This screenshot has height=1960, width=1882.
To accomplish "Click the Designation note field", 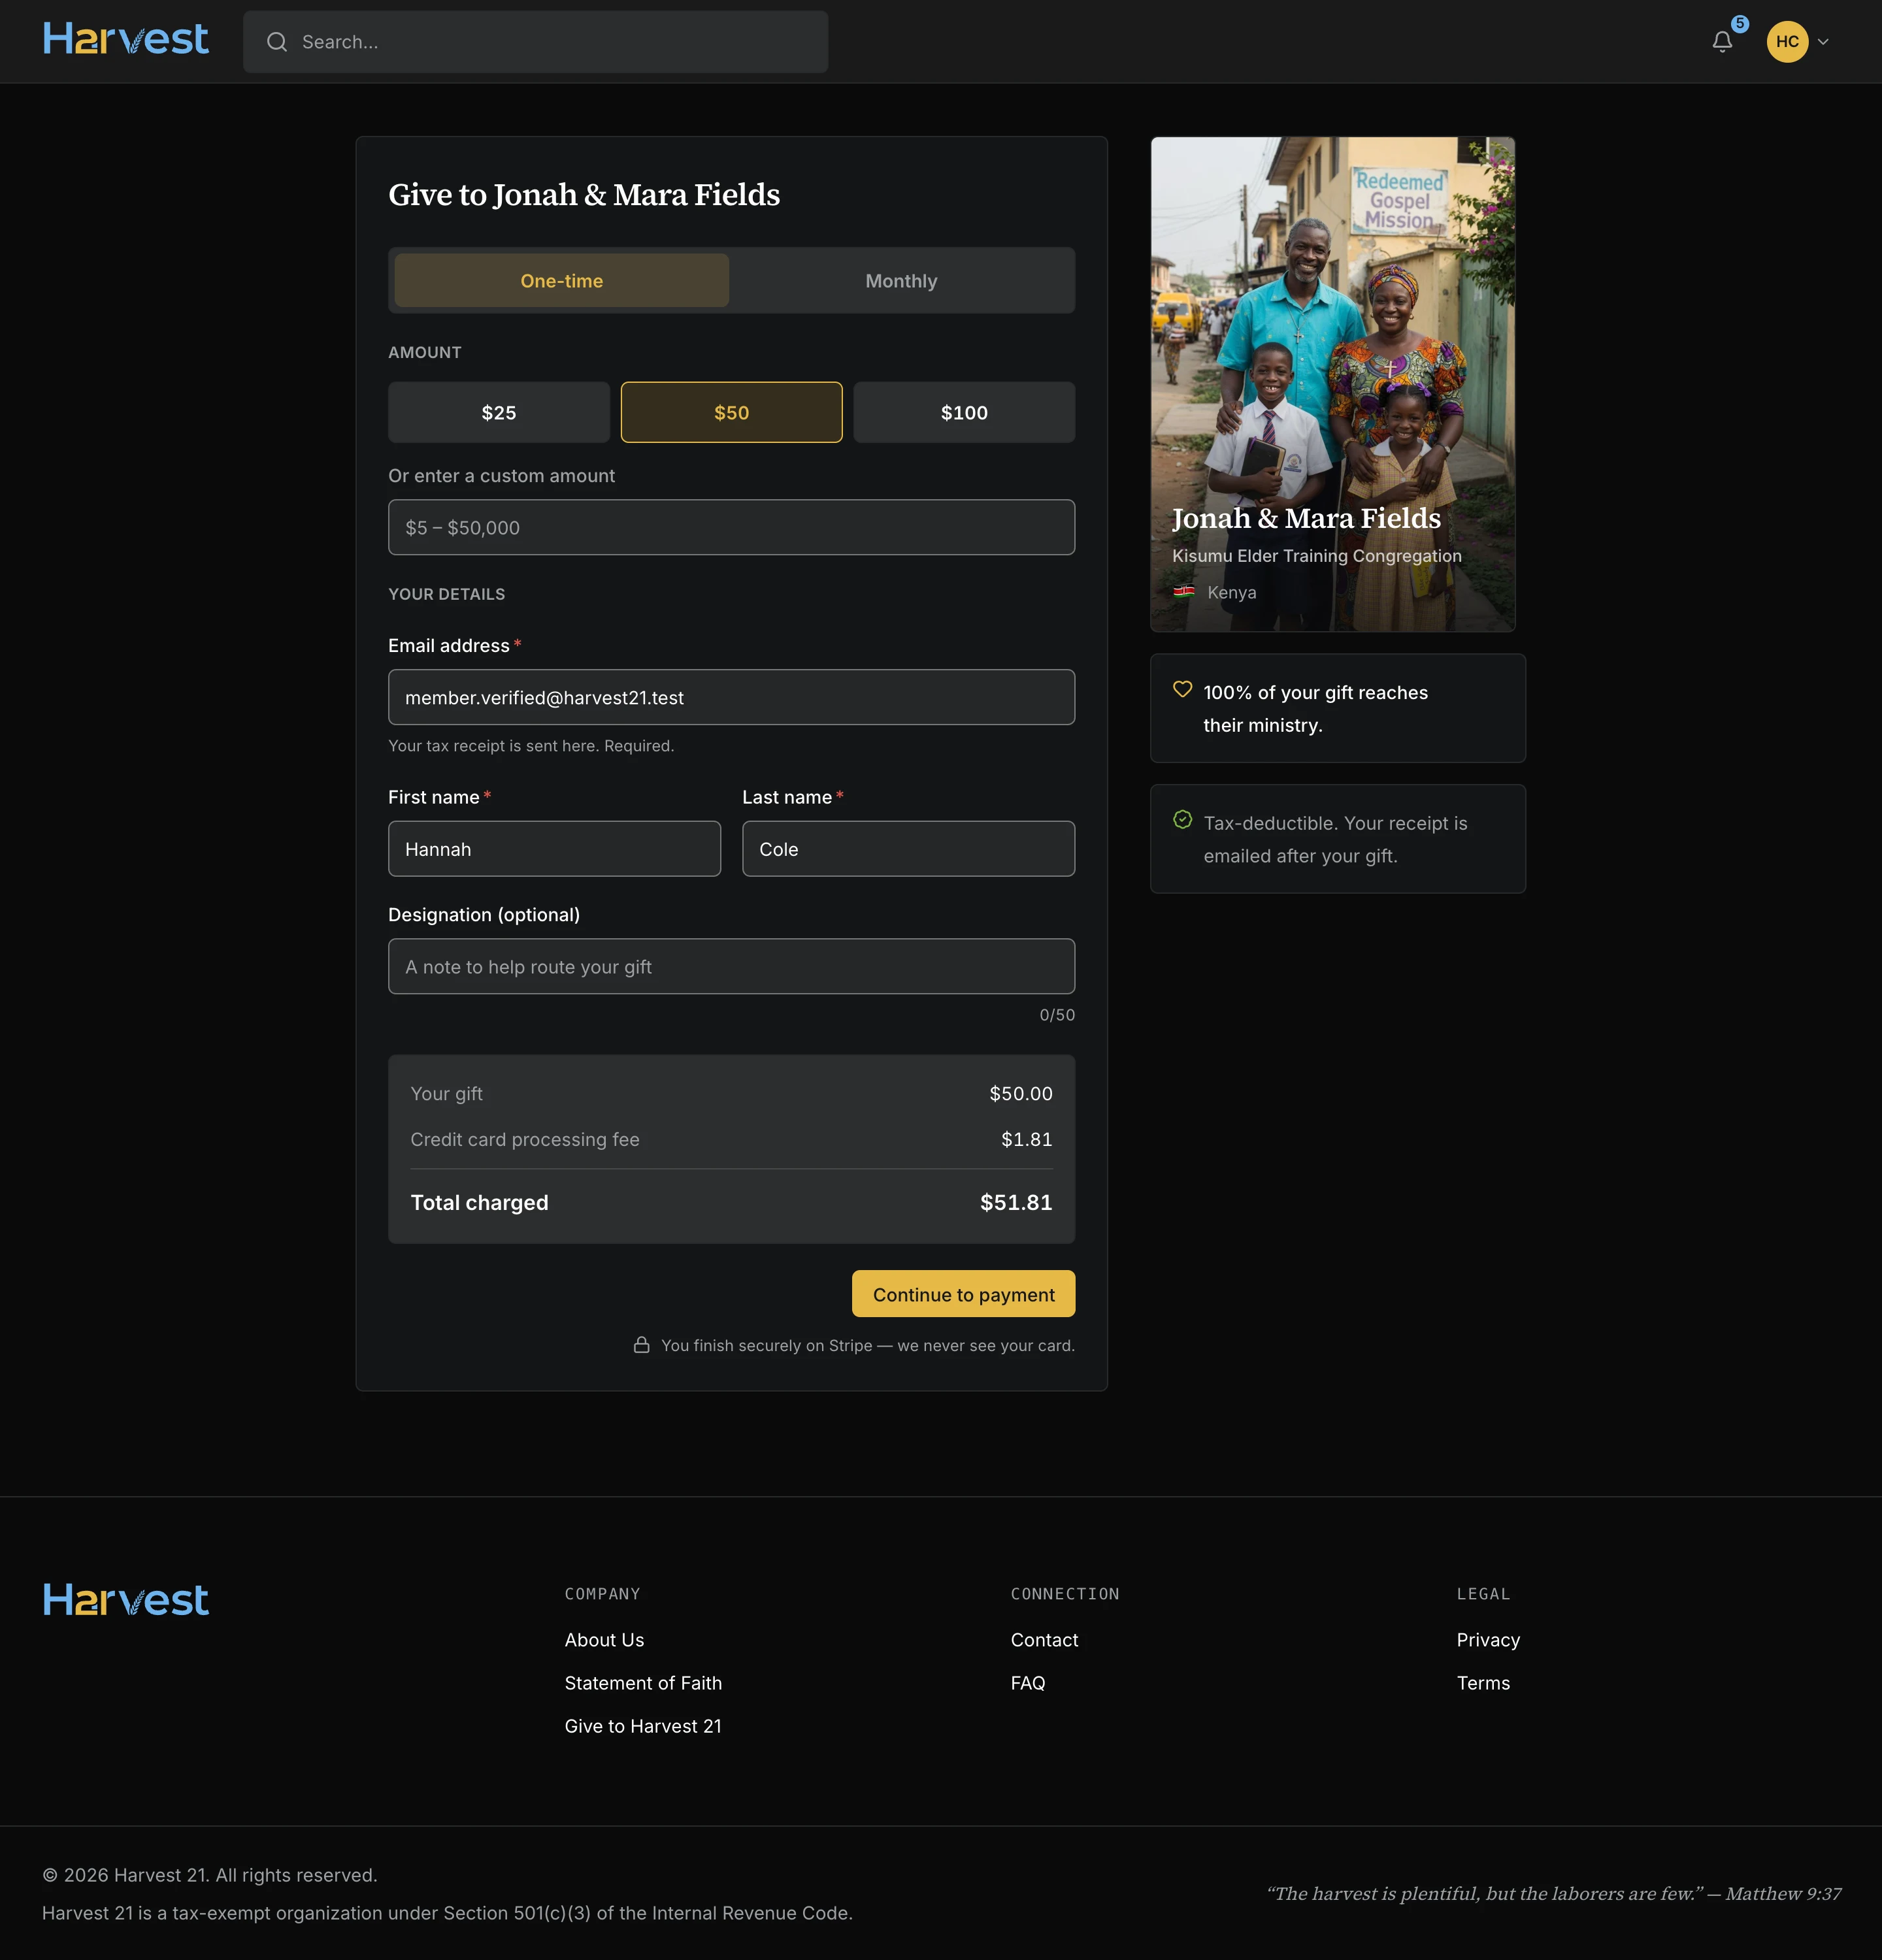I will (x=732, y=967).
